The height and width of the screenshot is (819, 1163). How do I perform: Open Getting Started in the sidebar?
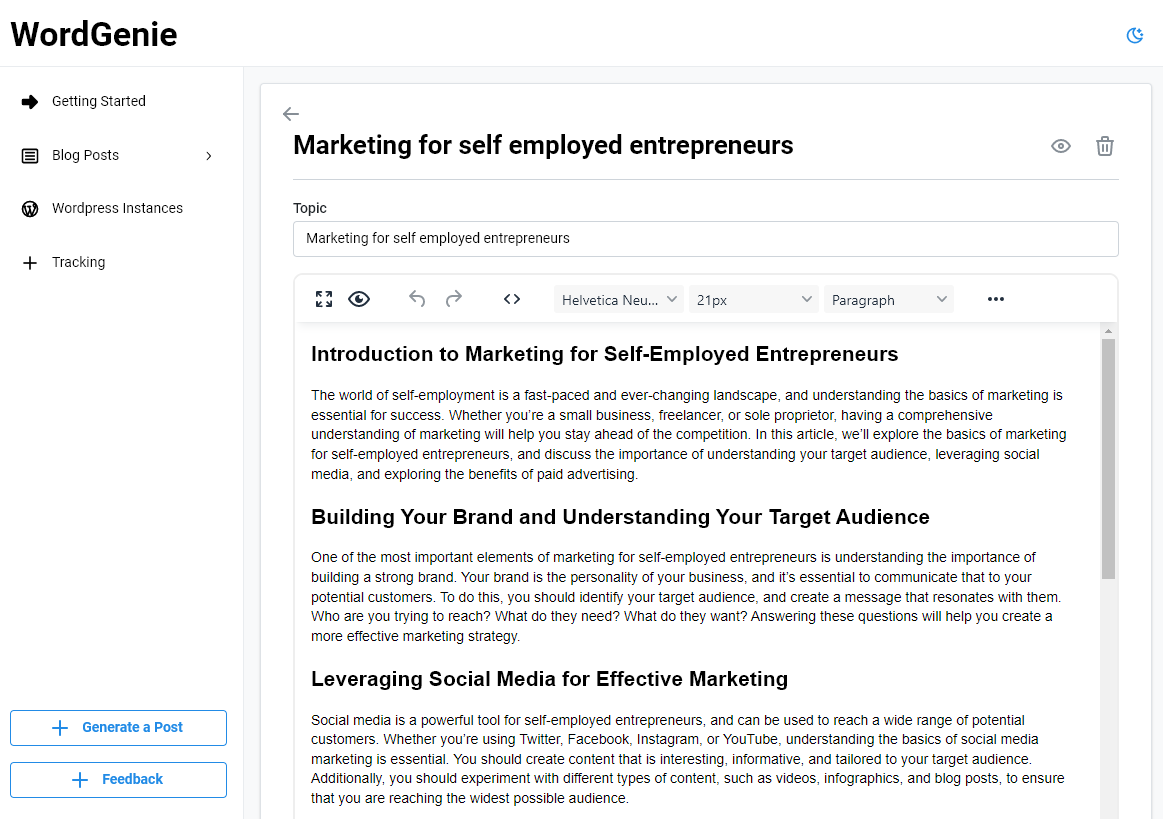98,101
